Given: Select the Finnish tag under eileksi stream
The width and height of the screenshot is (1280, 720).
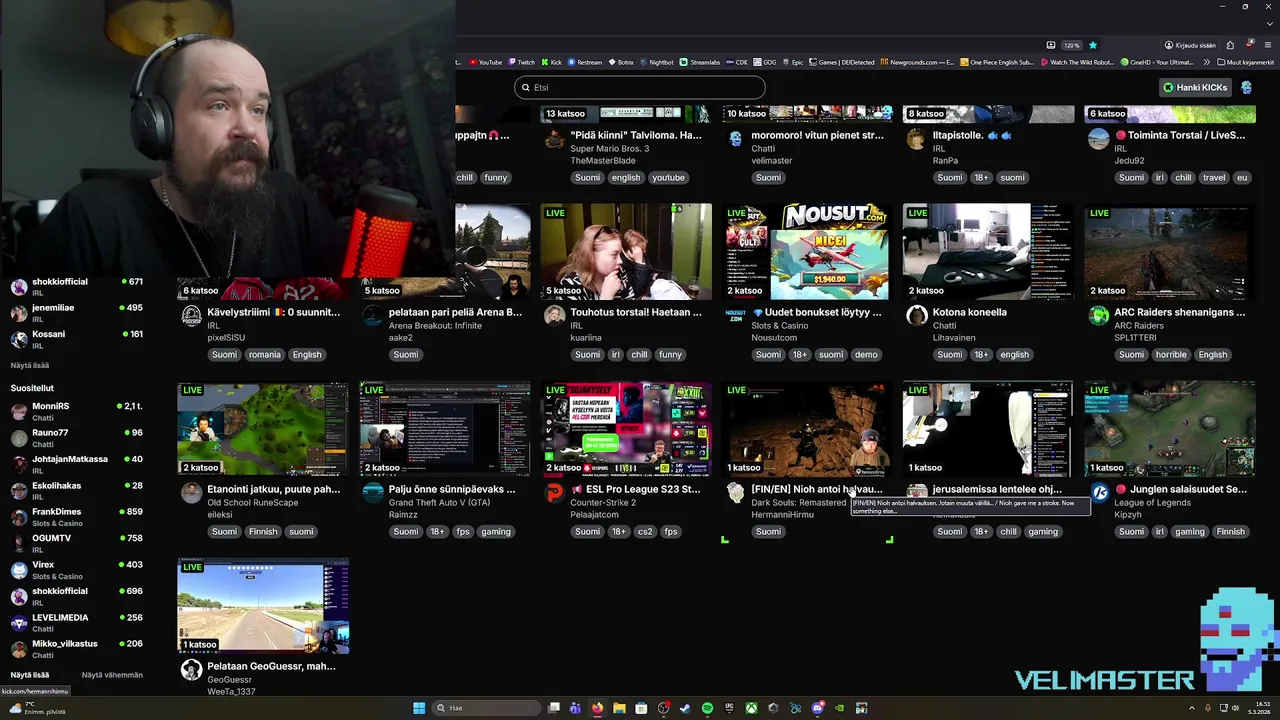Looking at the screenshot, I should point(263,532).
